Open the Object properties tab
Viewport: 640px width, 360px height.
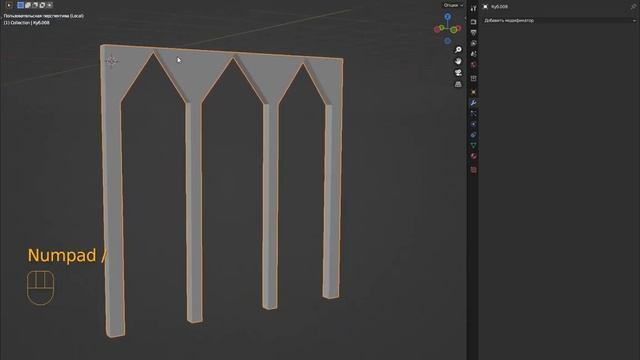coord(473,92)
